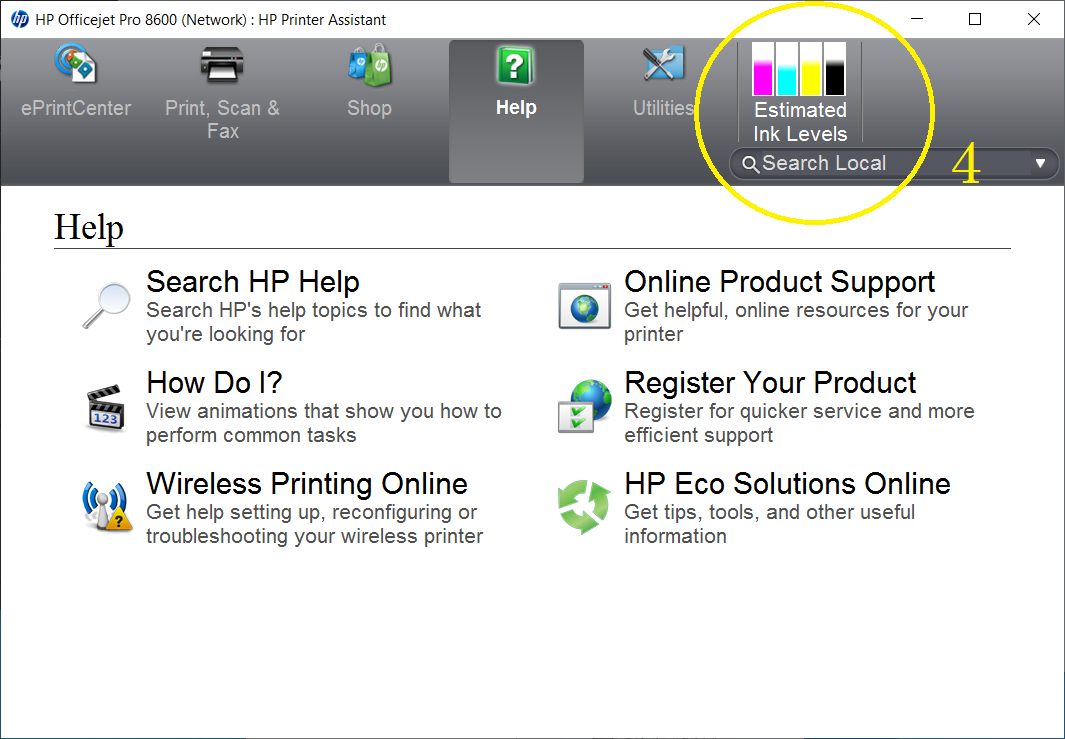This screenshot has width=1065, height=739.
Task: Click the text "Get tips, tools, and other useful"
Action: (x=770, y=511)
